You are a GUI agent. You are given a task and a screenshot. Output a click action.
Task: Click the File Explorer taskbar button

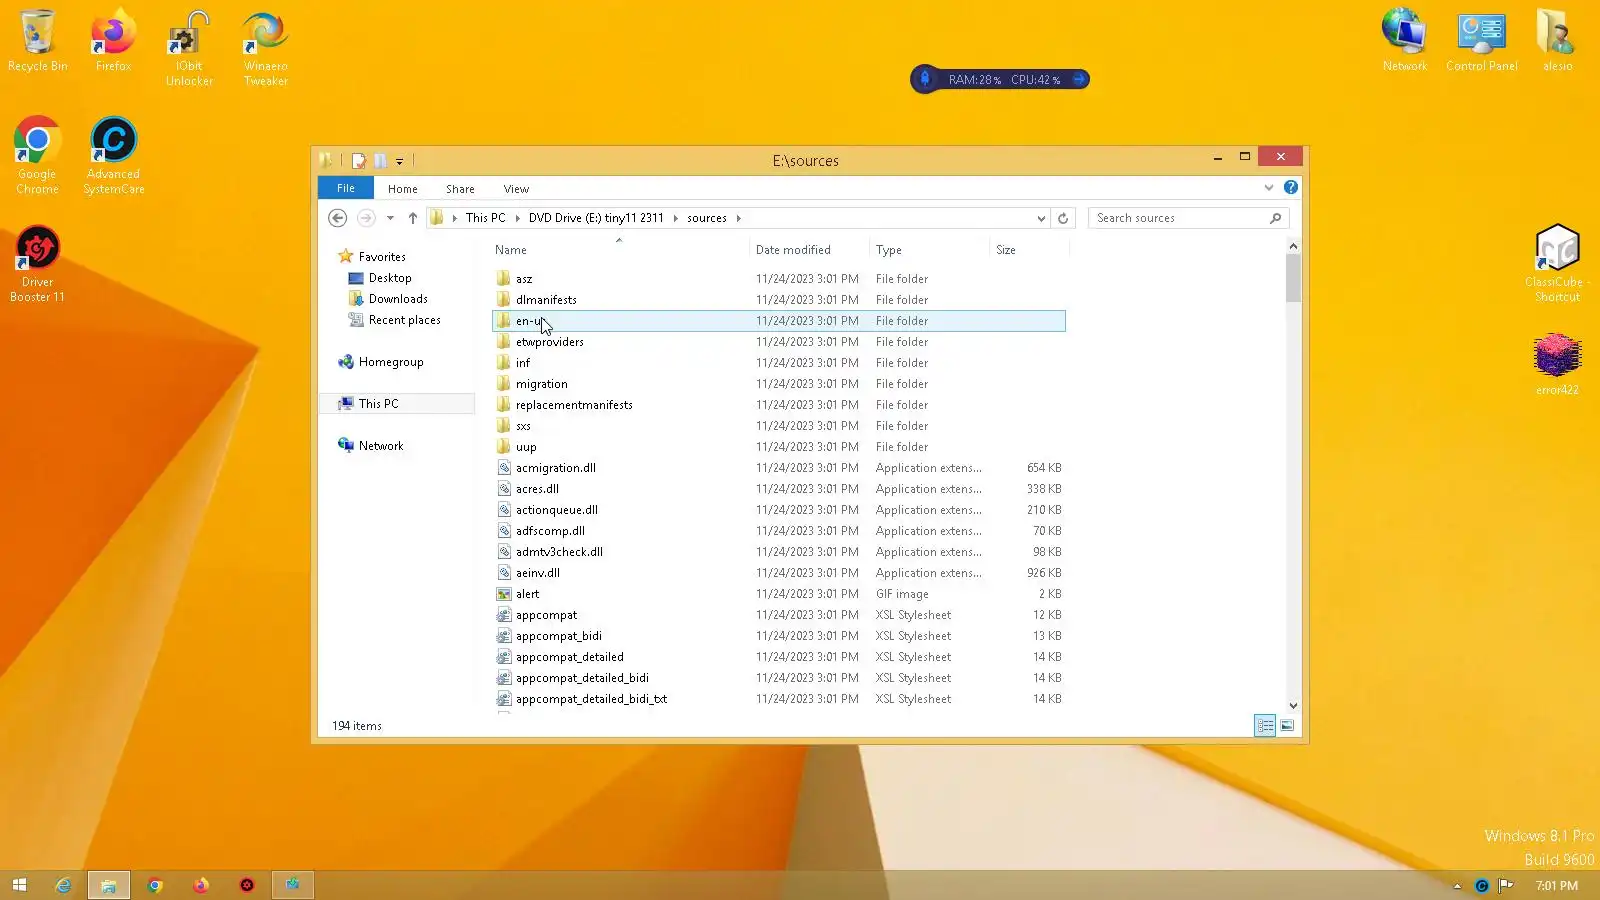pyautogui.click(x=108, y=885)
